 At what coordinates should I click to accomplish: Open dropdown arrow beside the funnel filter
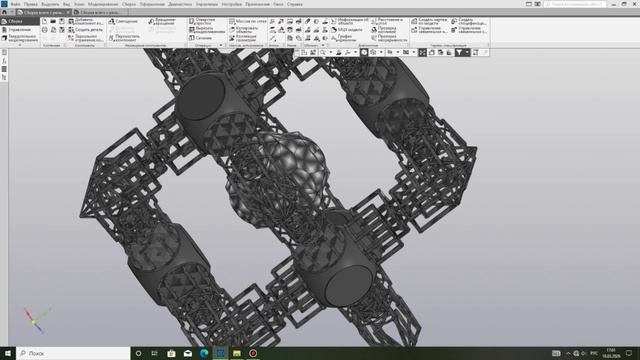(467, 52)
